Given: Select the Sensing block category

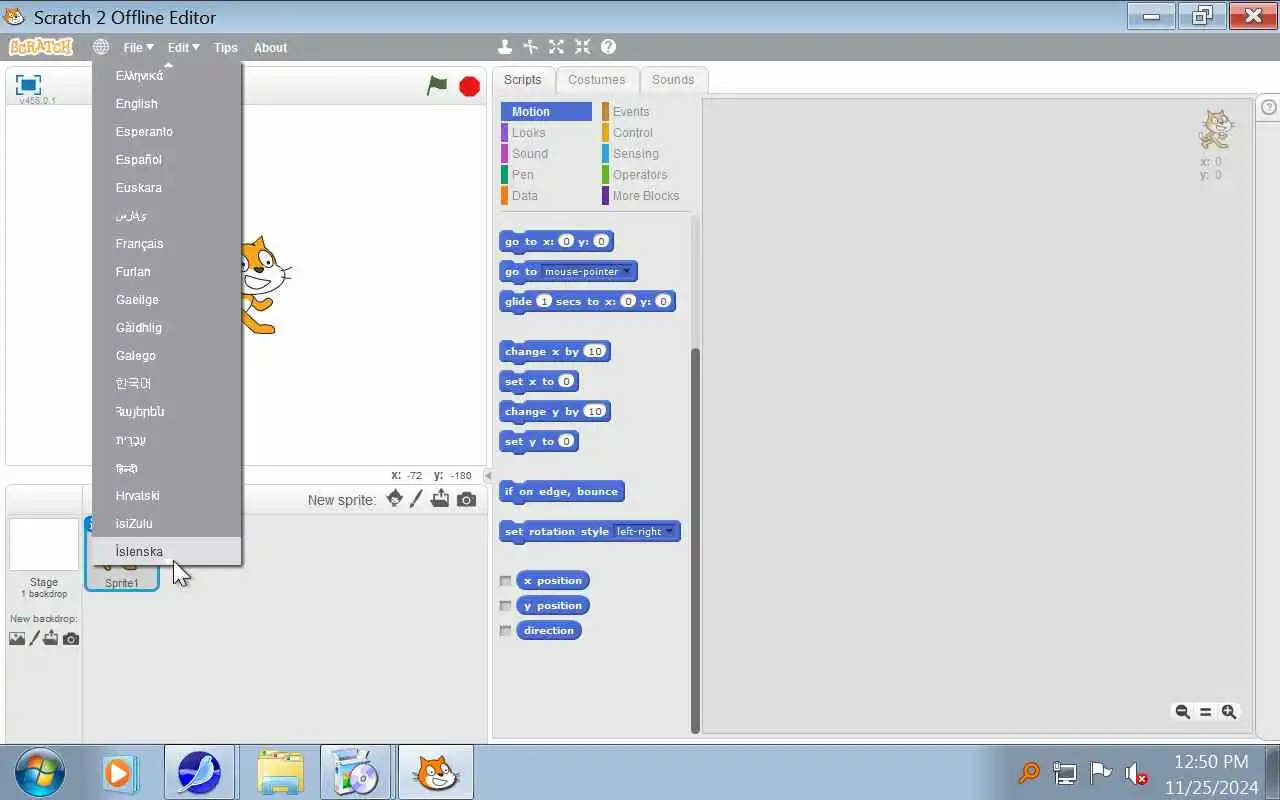Looking at the screenshot, I should click(x=635, y=154).
